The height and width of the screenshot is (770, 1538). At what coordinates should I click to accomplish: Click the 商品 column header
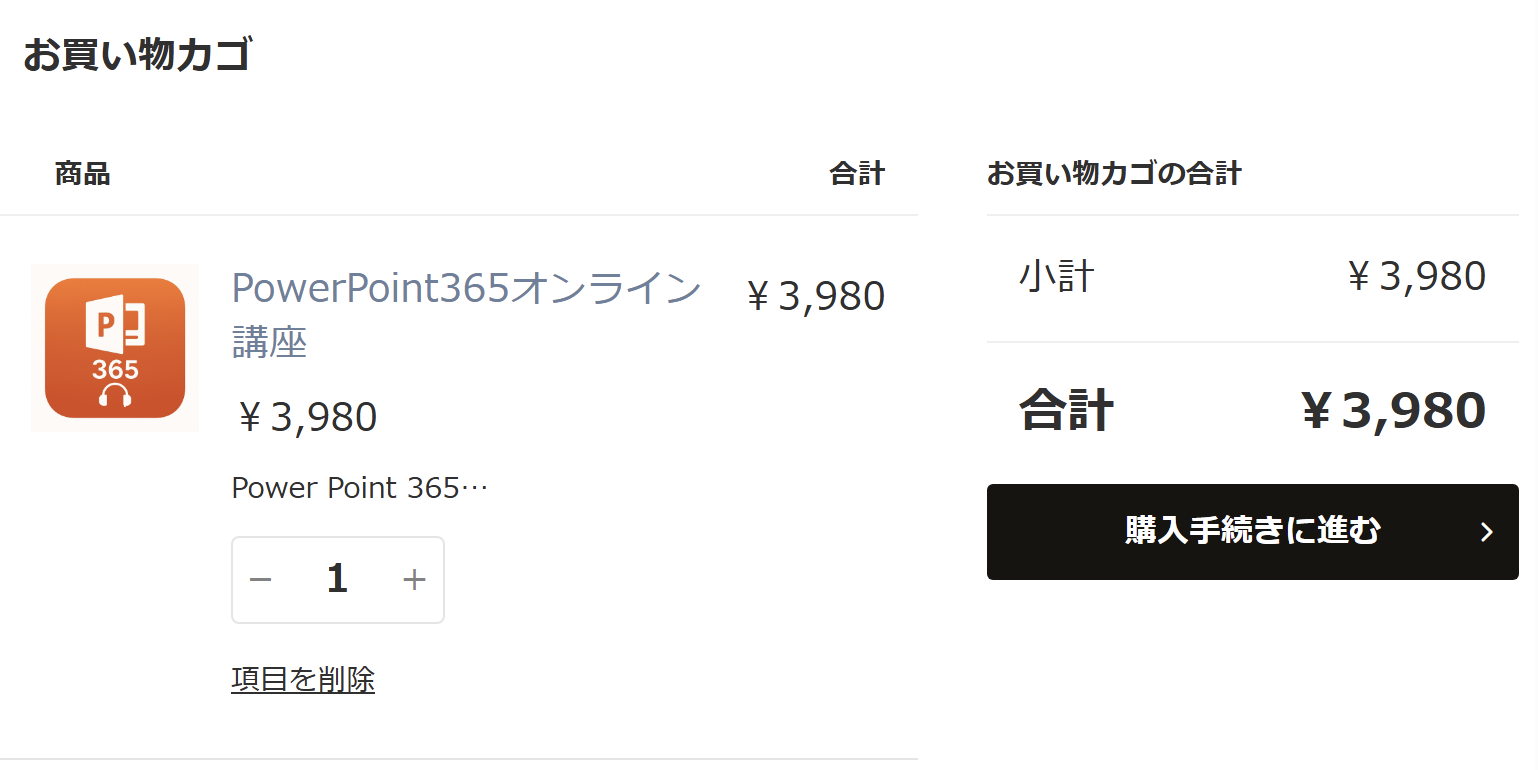tap(82, 174)
